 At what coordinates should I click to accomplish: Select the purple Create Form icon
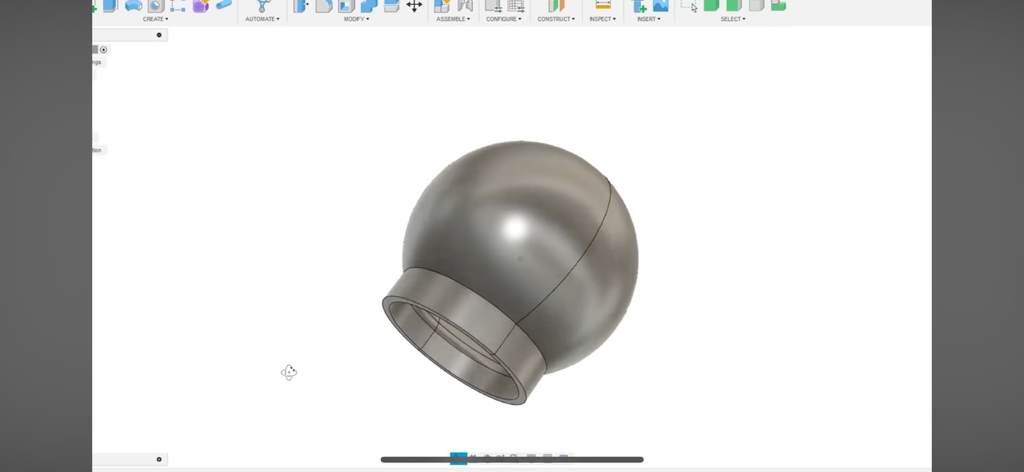(200, 6)
